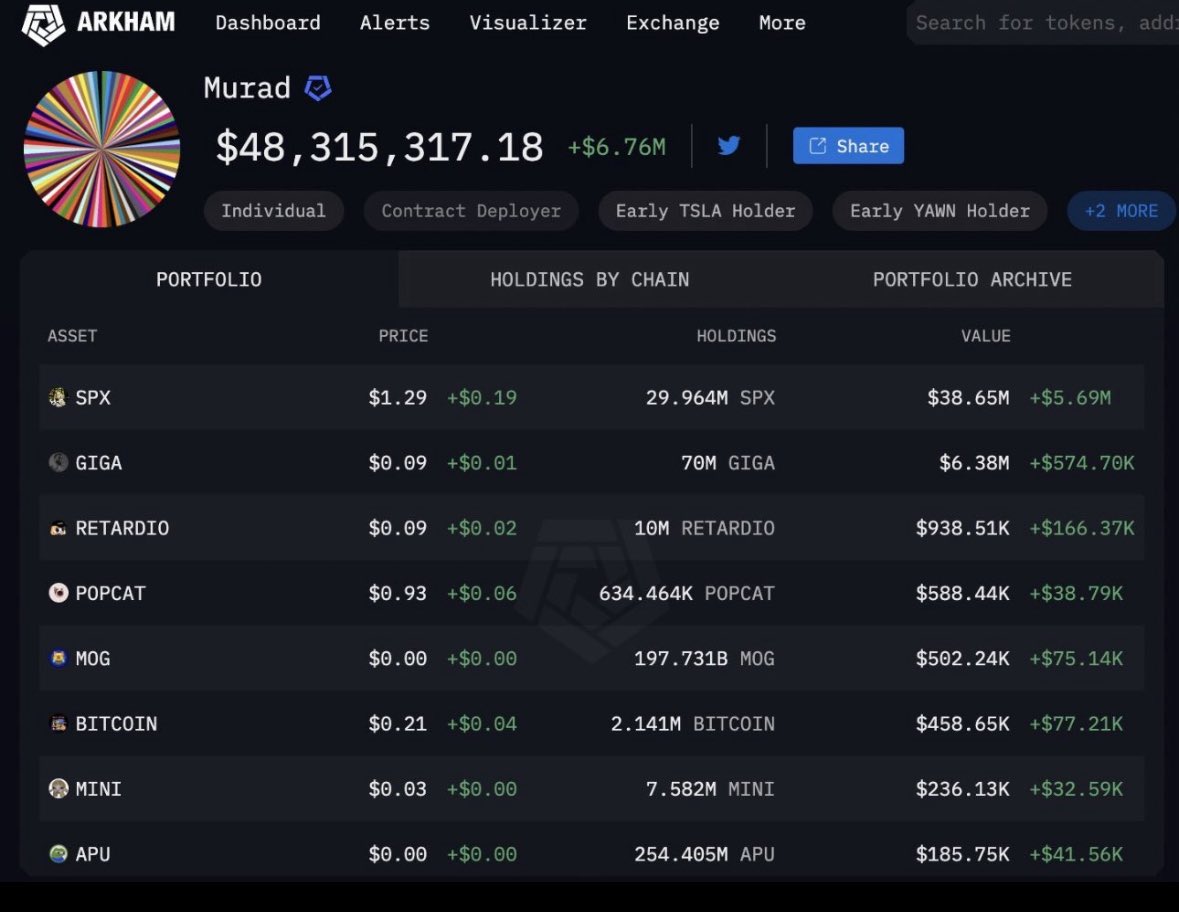Click the GIGA value change +$574.70K
1179x912 pixels.
tap(1081, 463)
